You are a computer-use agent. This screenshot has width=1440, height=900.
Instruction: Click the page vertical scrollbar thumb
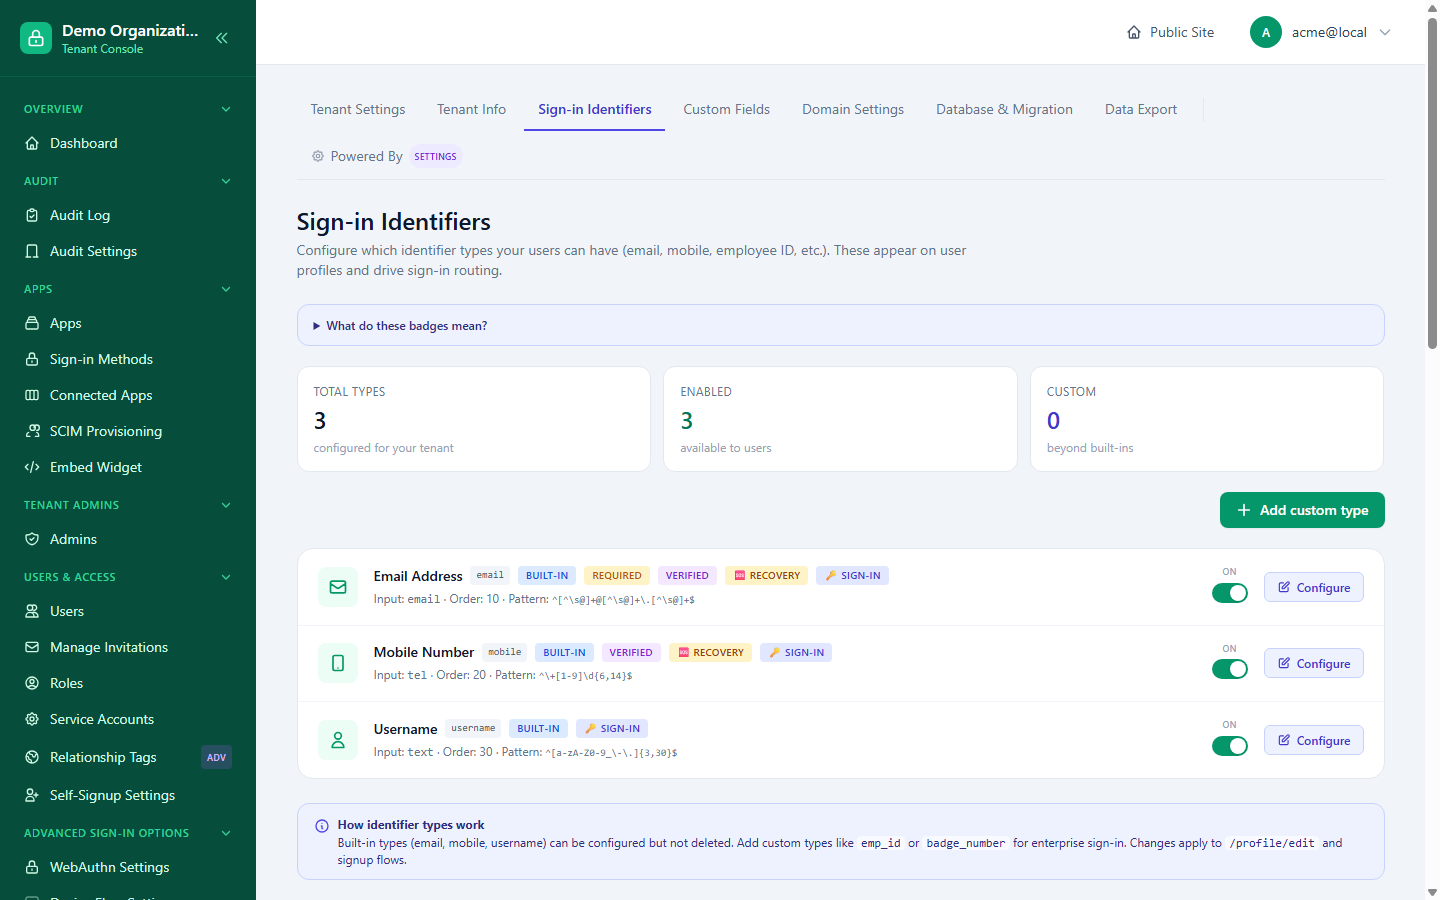pyautogui.click(x=1432, y=183)
